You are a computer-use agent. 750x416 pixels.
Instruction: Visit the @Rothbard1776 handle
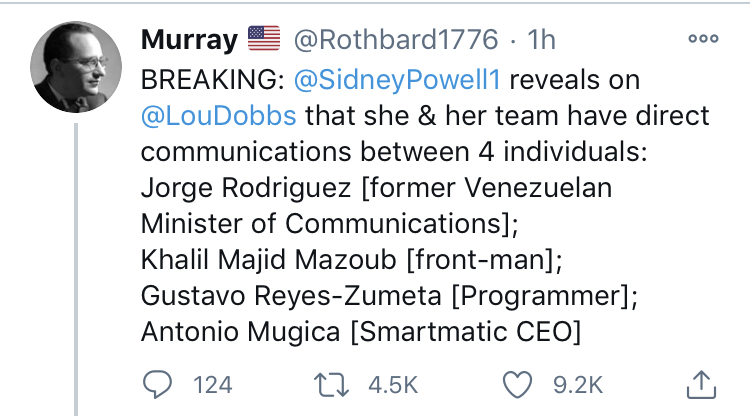click(x=396, y=39)
